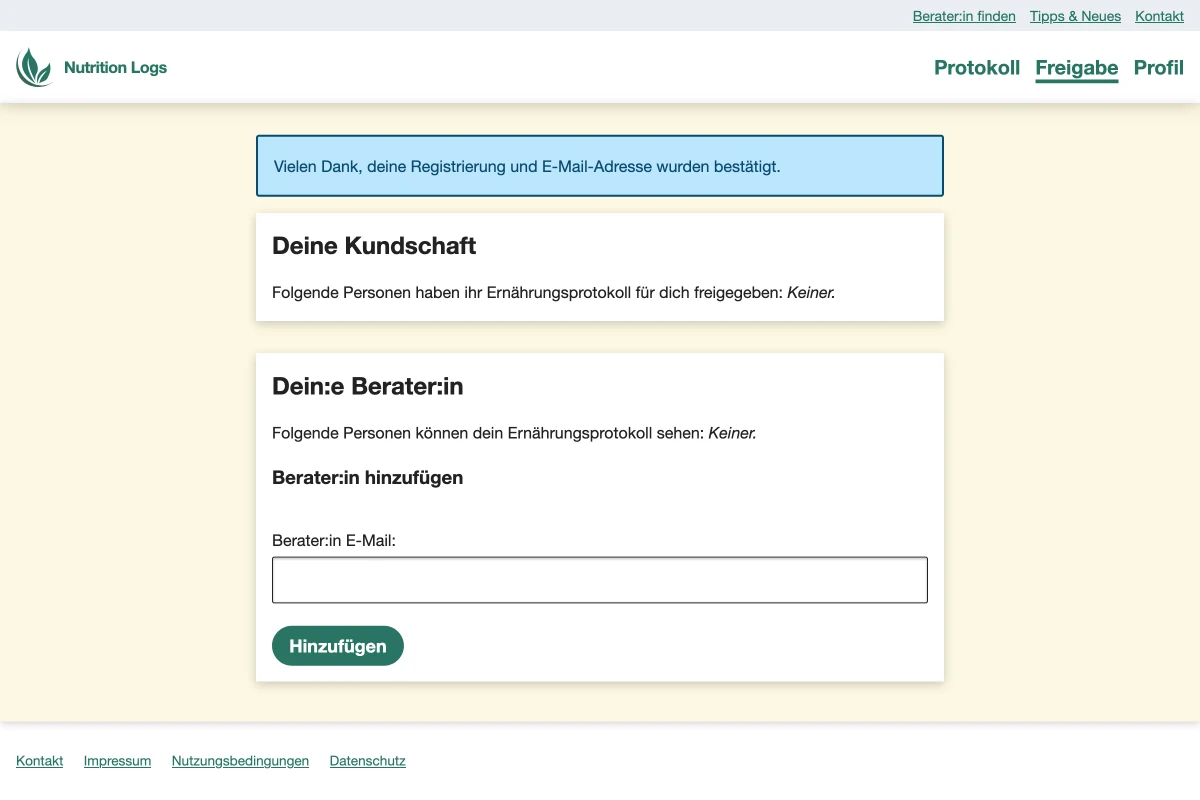This screenshot has width=1200, height=800.
Task: Open the Datenschutz footer link
Action: coord(367,760)
